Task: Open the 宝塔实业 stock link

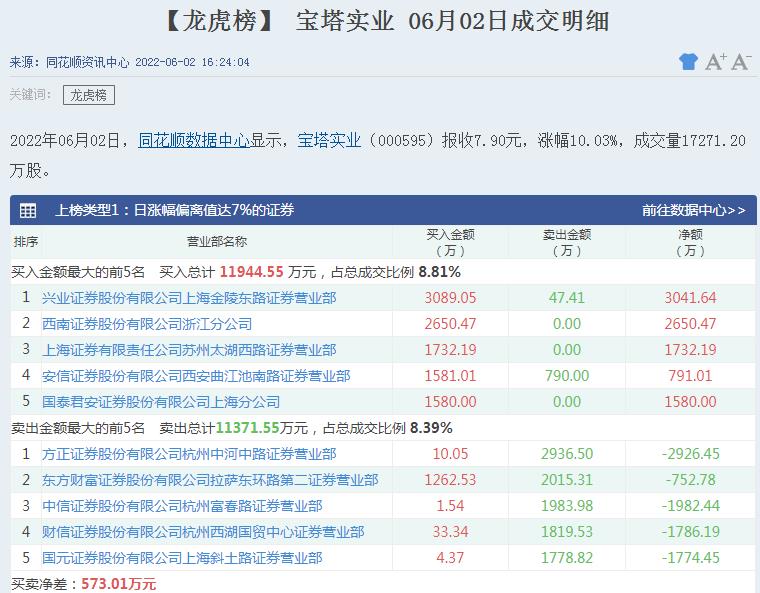Action: click(329, 141)
